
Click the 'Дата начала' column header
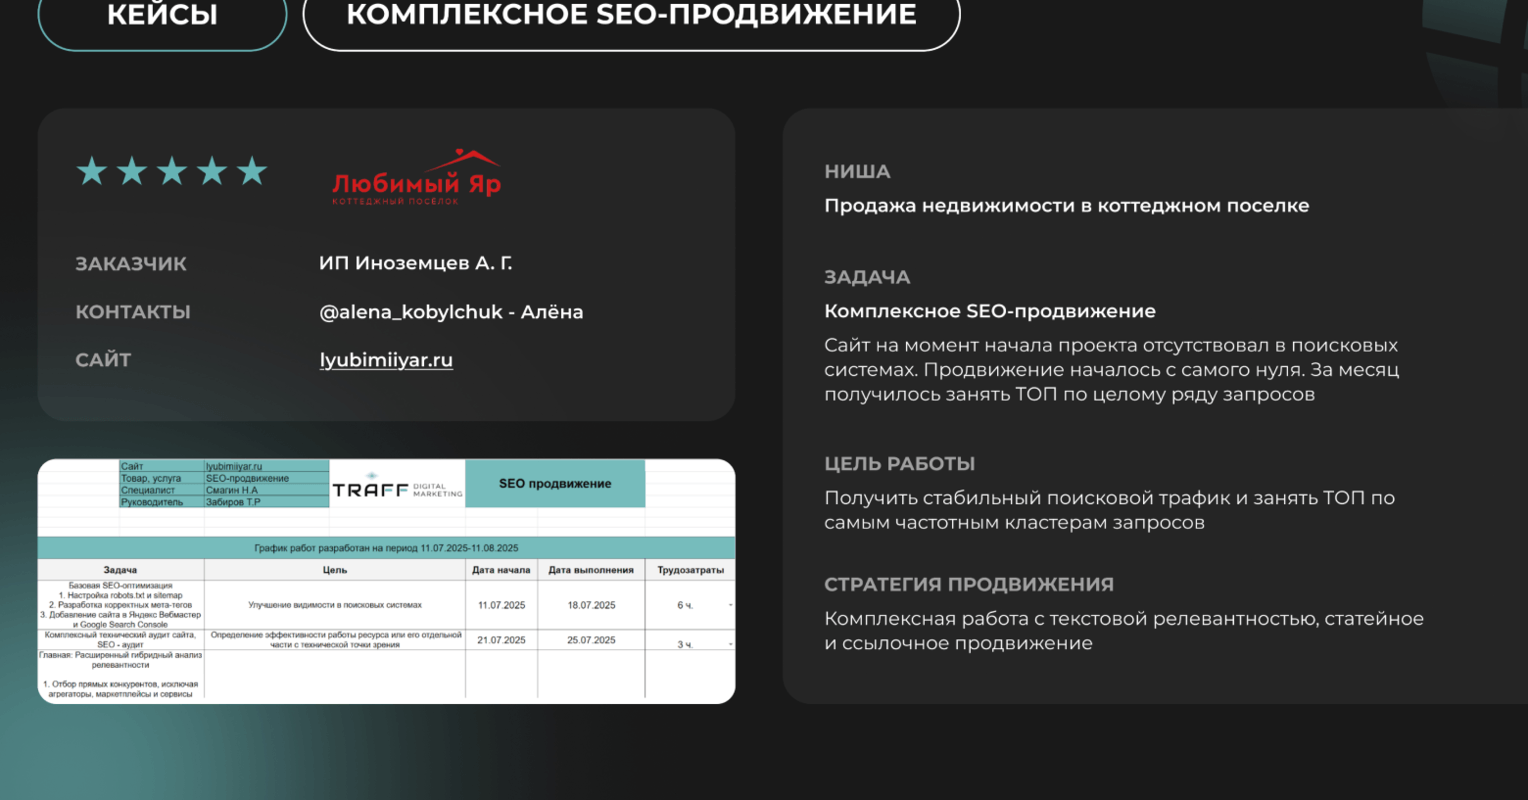coord(501,570)
